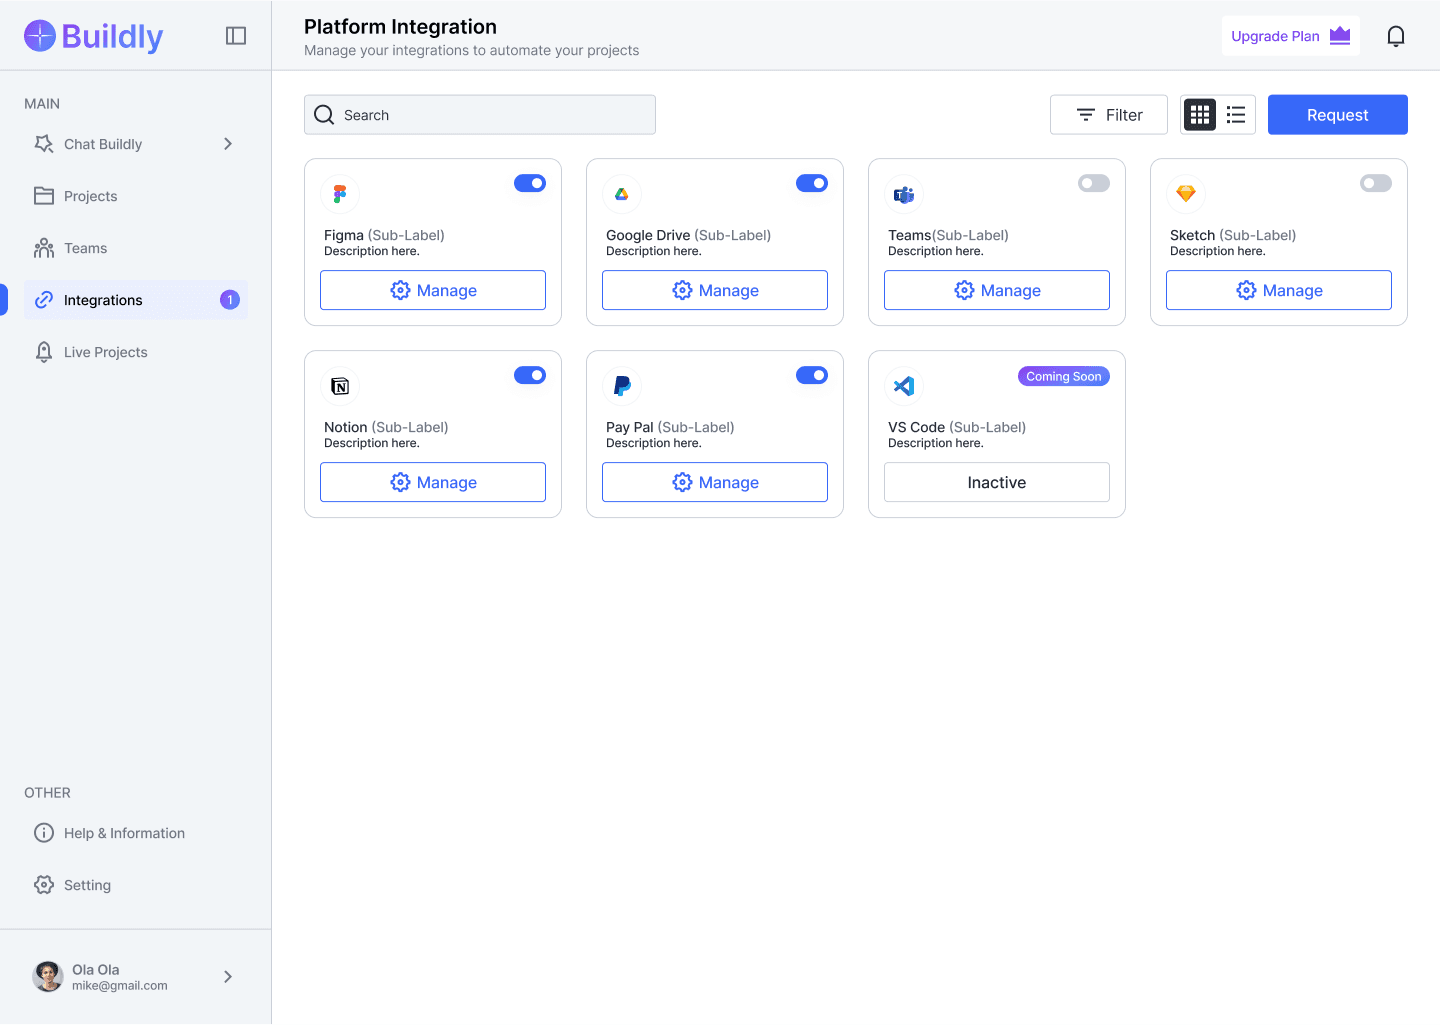This screenshot has height=1025, width=1440.
Task: Enable the Sketch integration toggle
Action: coord(1376,183)
